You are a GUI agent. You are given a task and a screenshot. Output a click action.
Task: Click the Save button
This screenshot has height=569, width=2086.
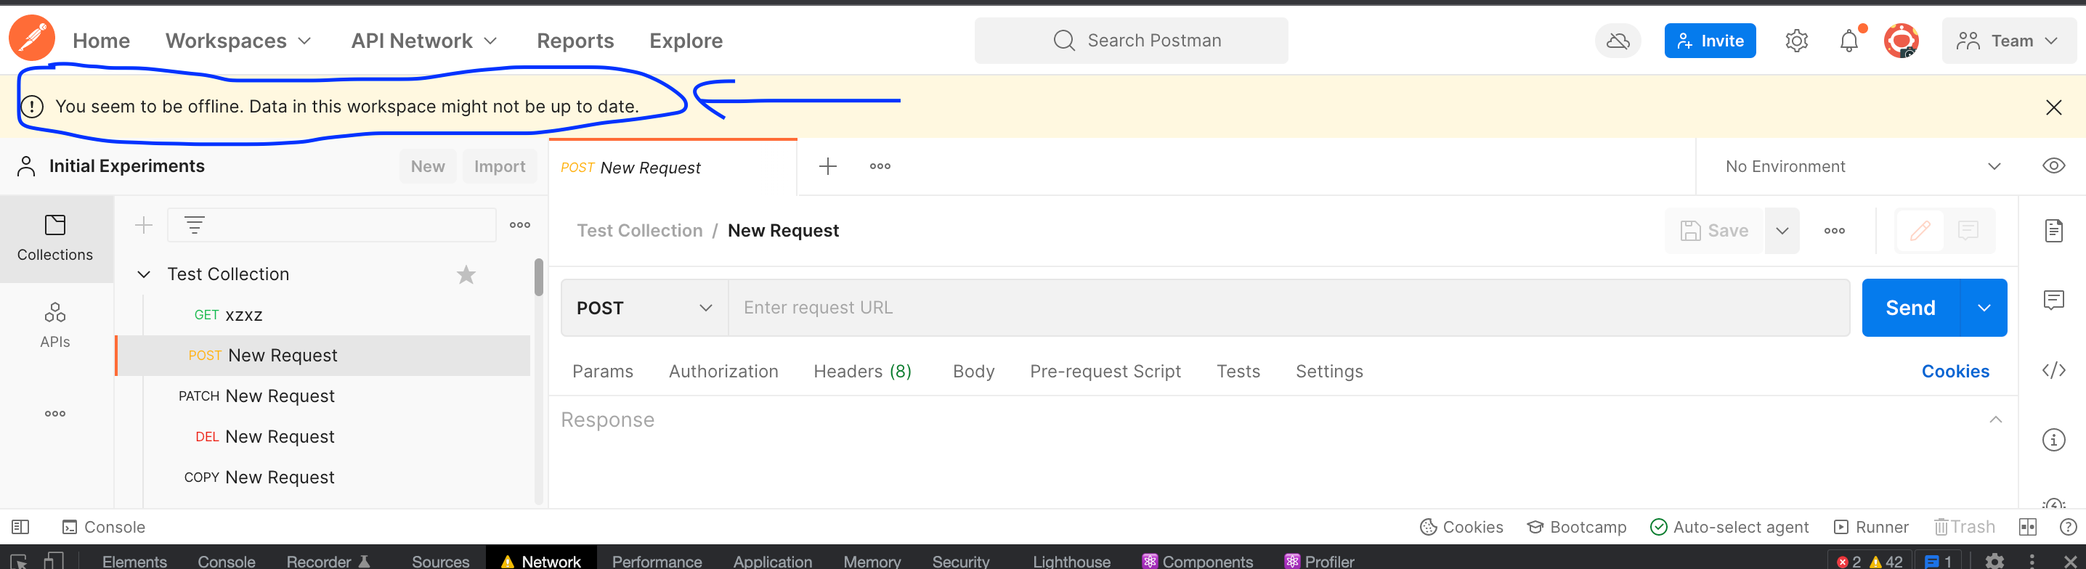pyautogui.click(x=1714, y=231)
